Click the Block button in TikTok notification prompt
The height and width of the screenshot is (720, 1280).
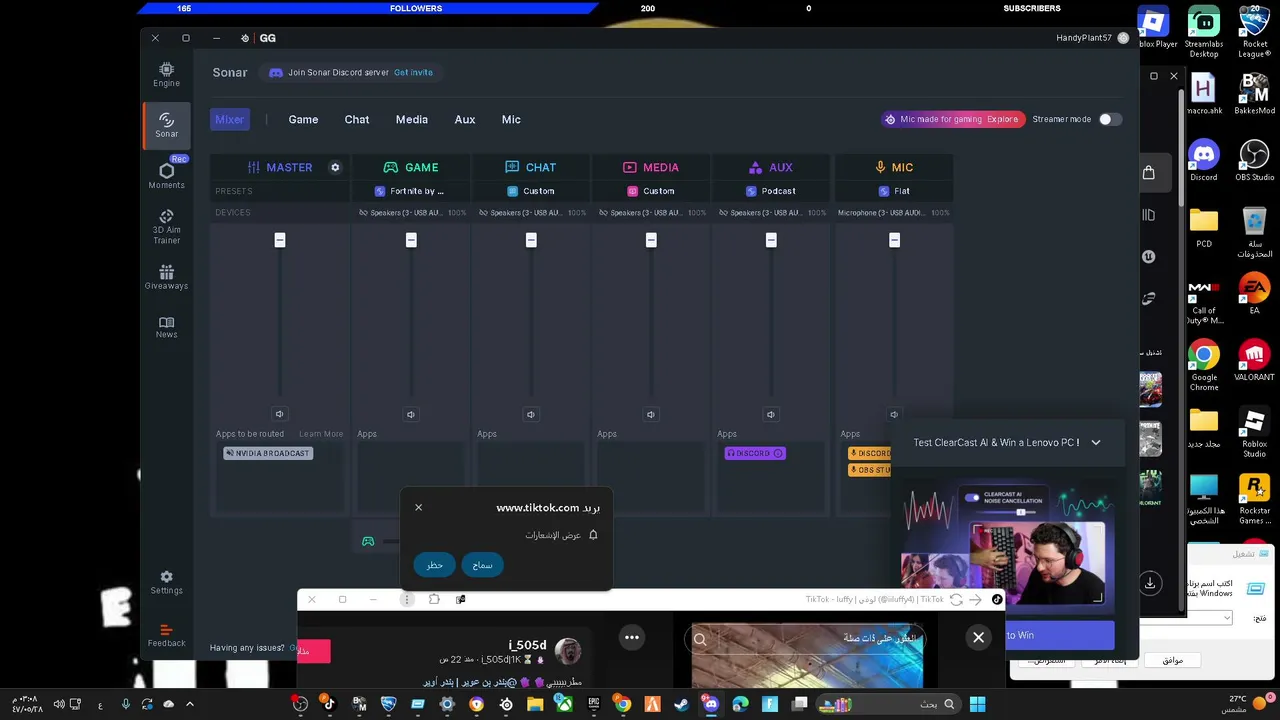click(x=434, y=565)
